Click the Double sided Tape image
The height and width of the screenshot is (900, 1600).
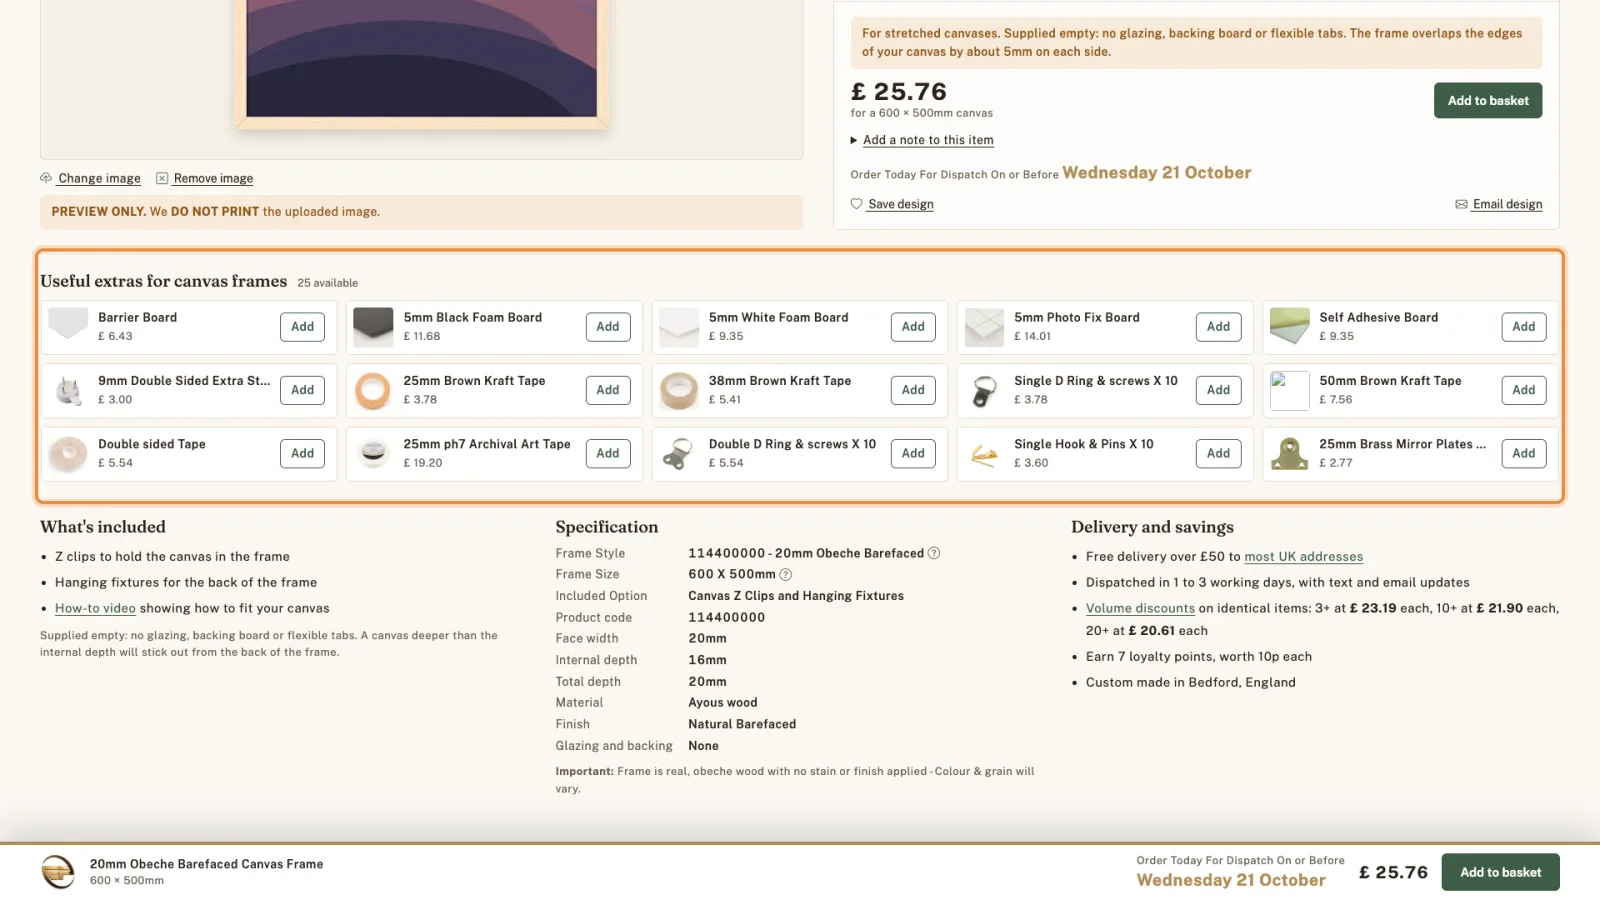[x=68, y=453]
